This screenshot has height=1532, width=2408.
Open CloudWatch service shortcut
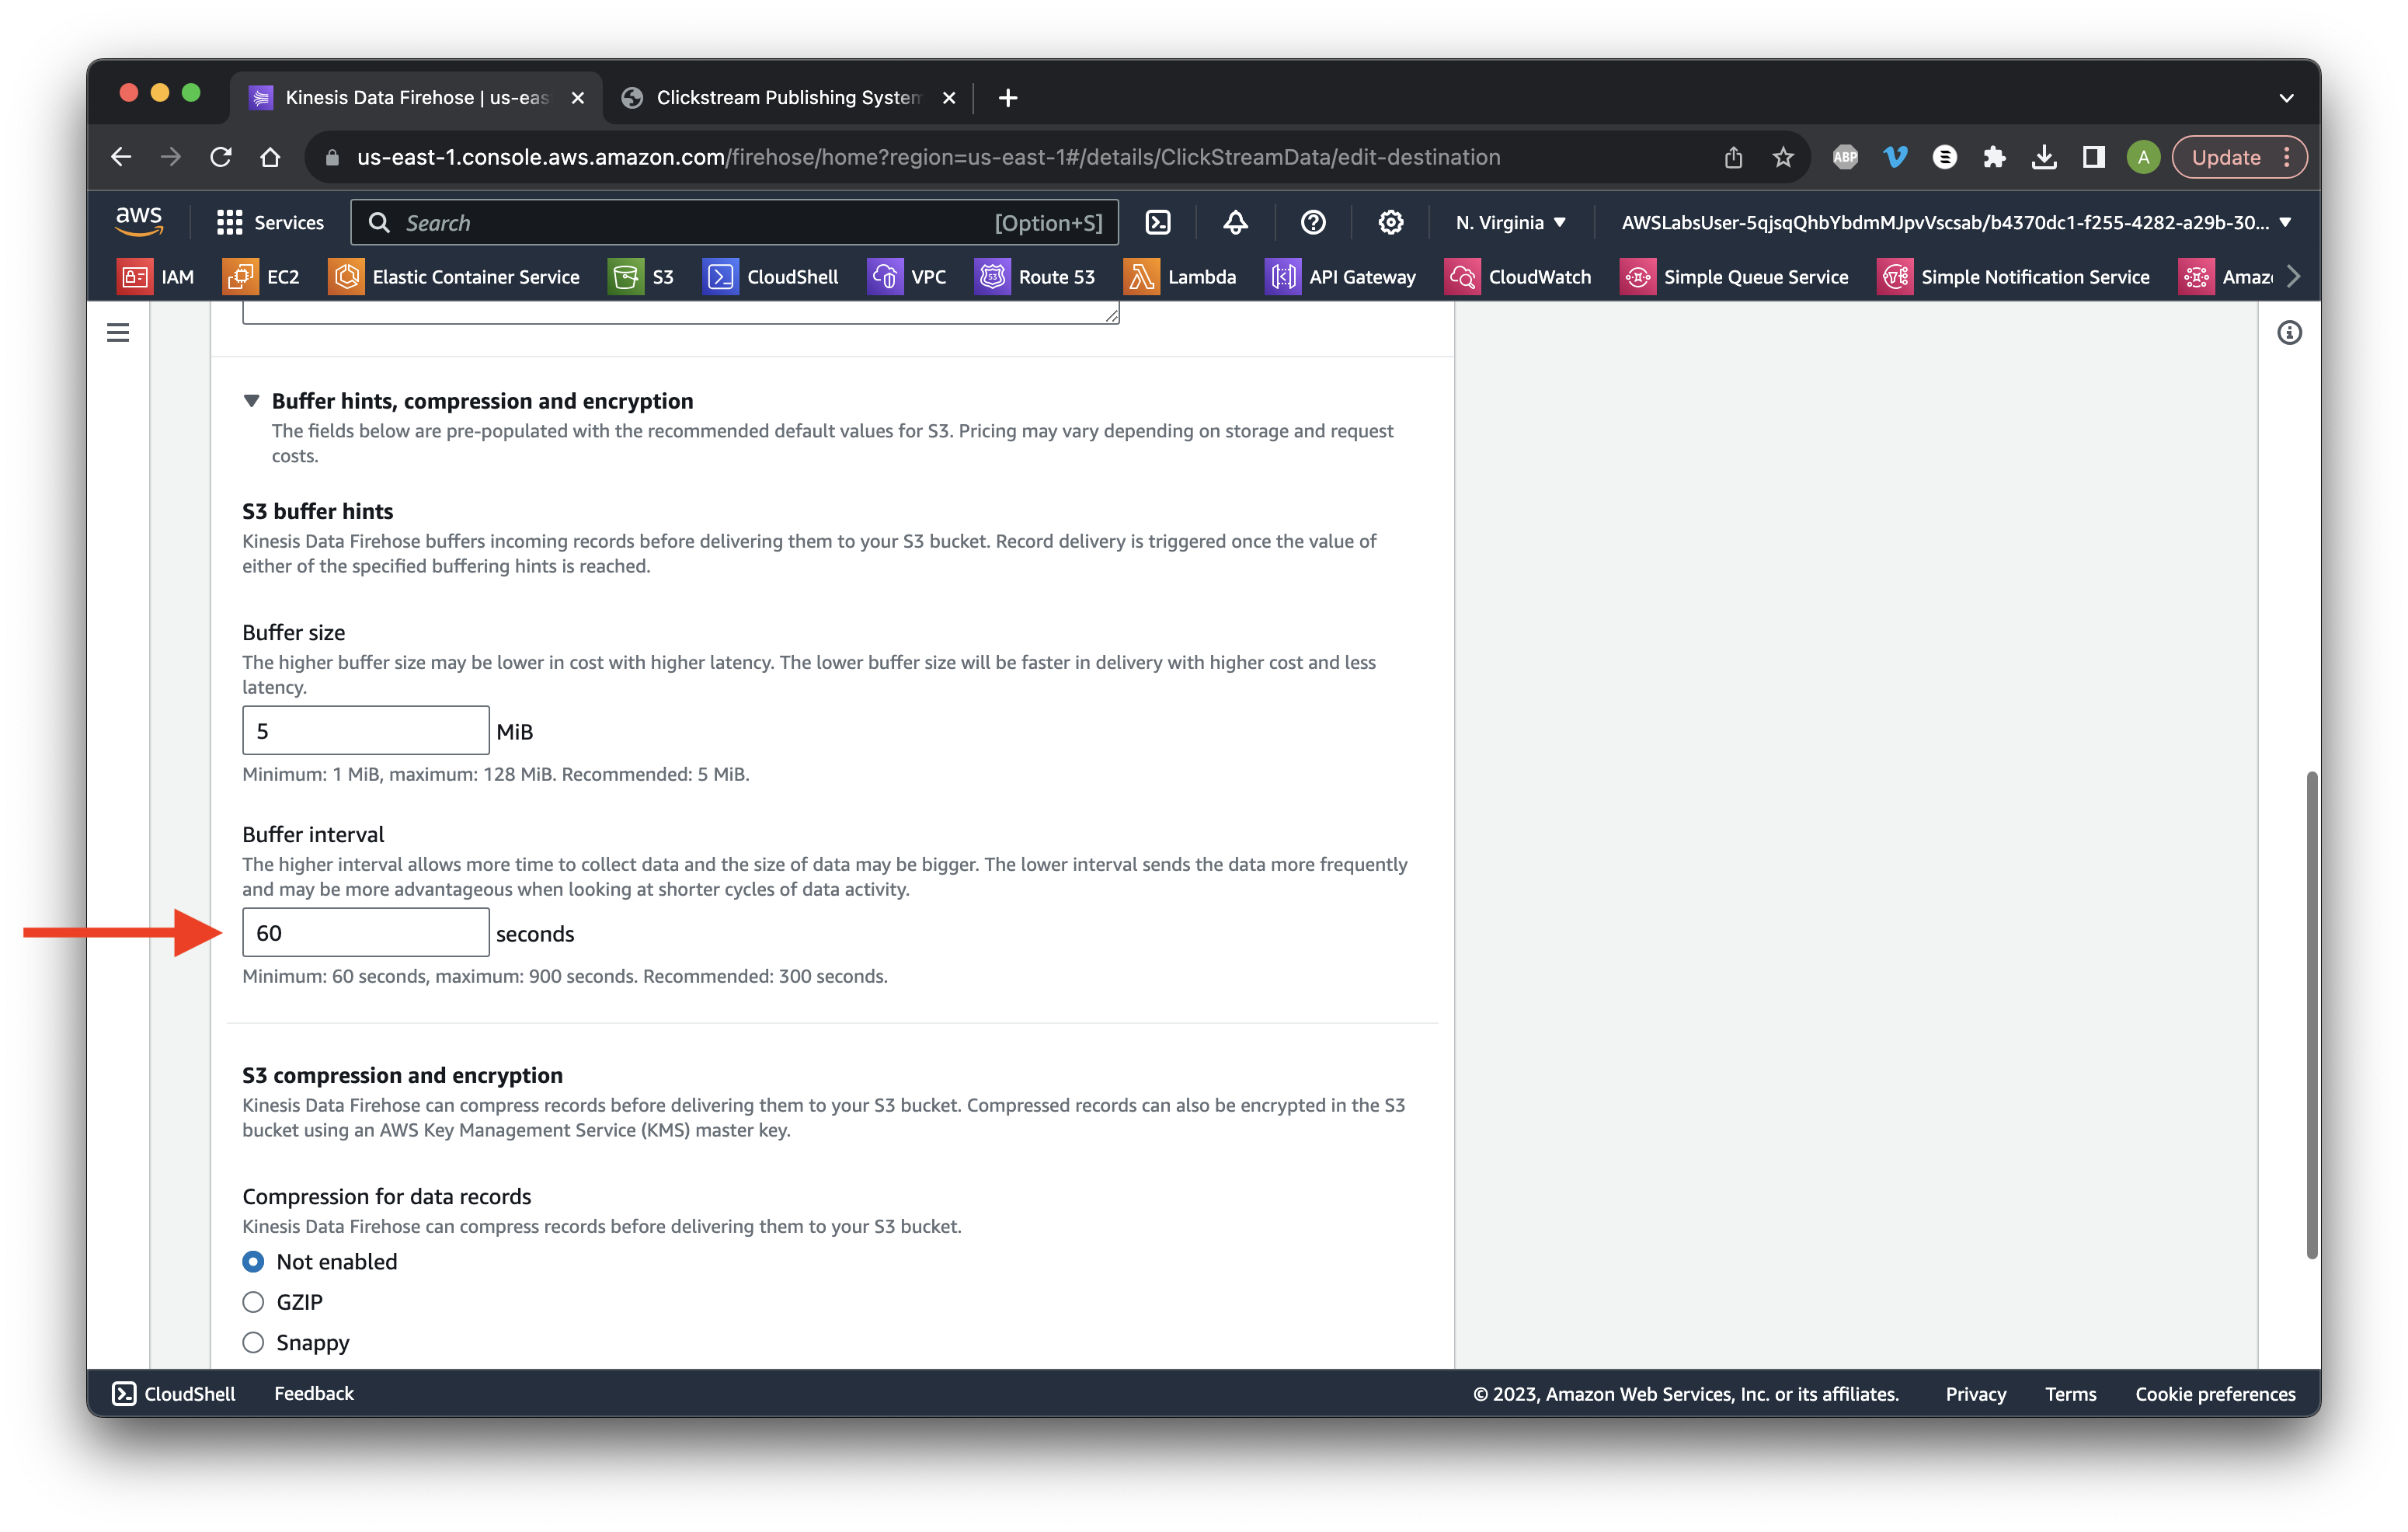(1518, 277)
